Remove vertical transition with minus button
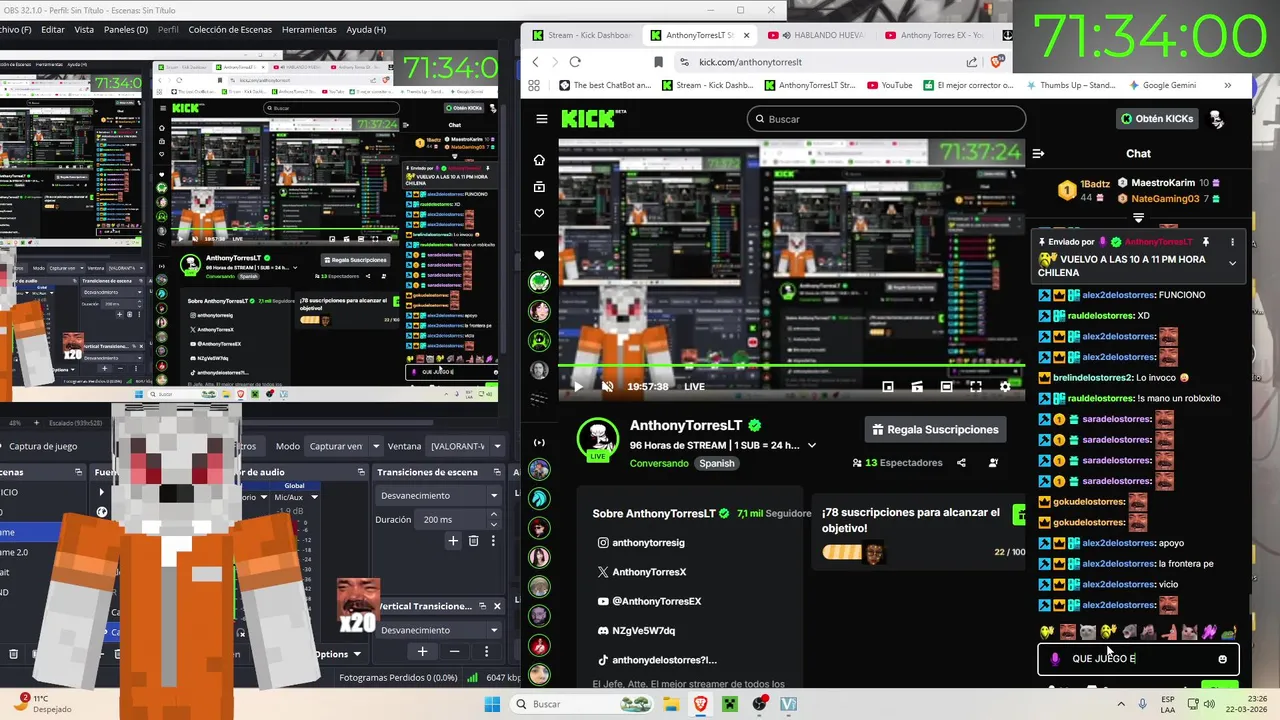Viewport: 1280px width, 720px height. 454,652
